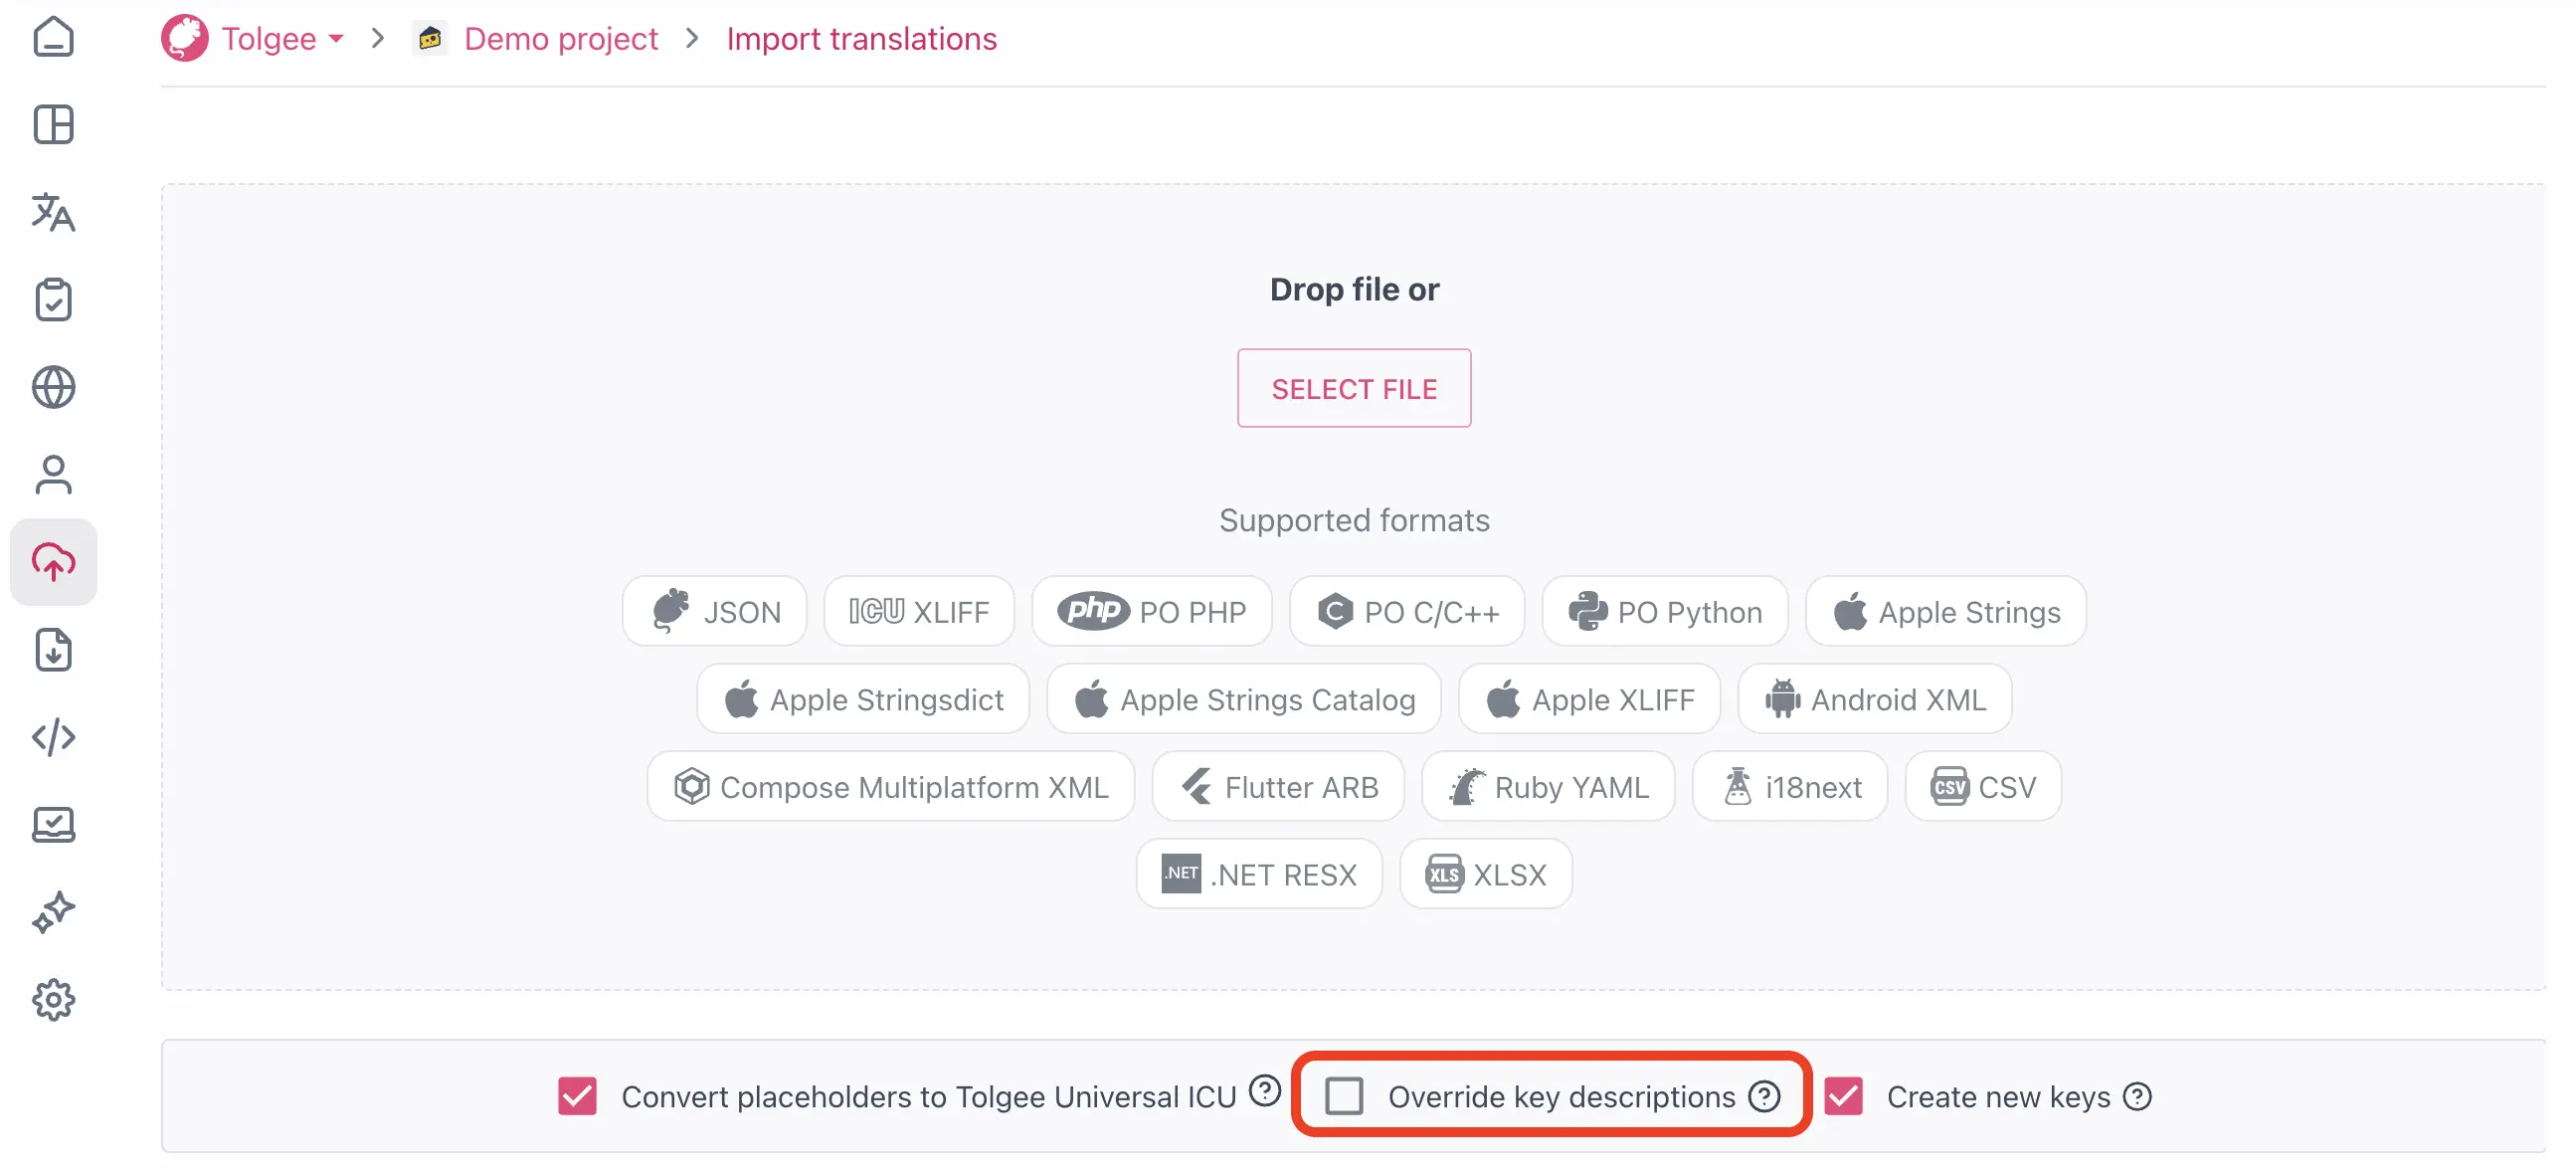This screenshot has width=2576, height=1172.
Task: Click the Languages globe icon
Action: 53,388
